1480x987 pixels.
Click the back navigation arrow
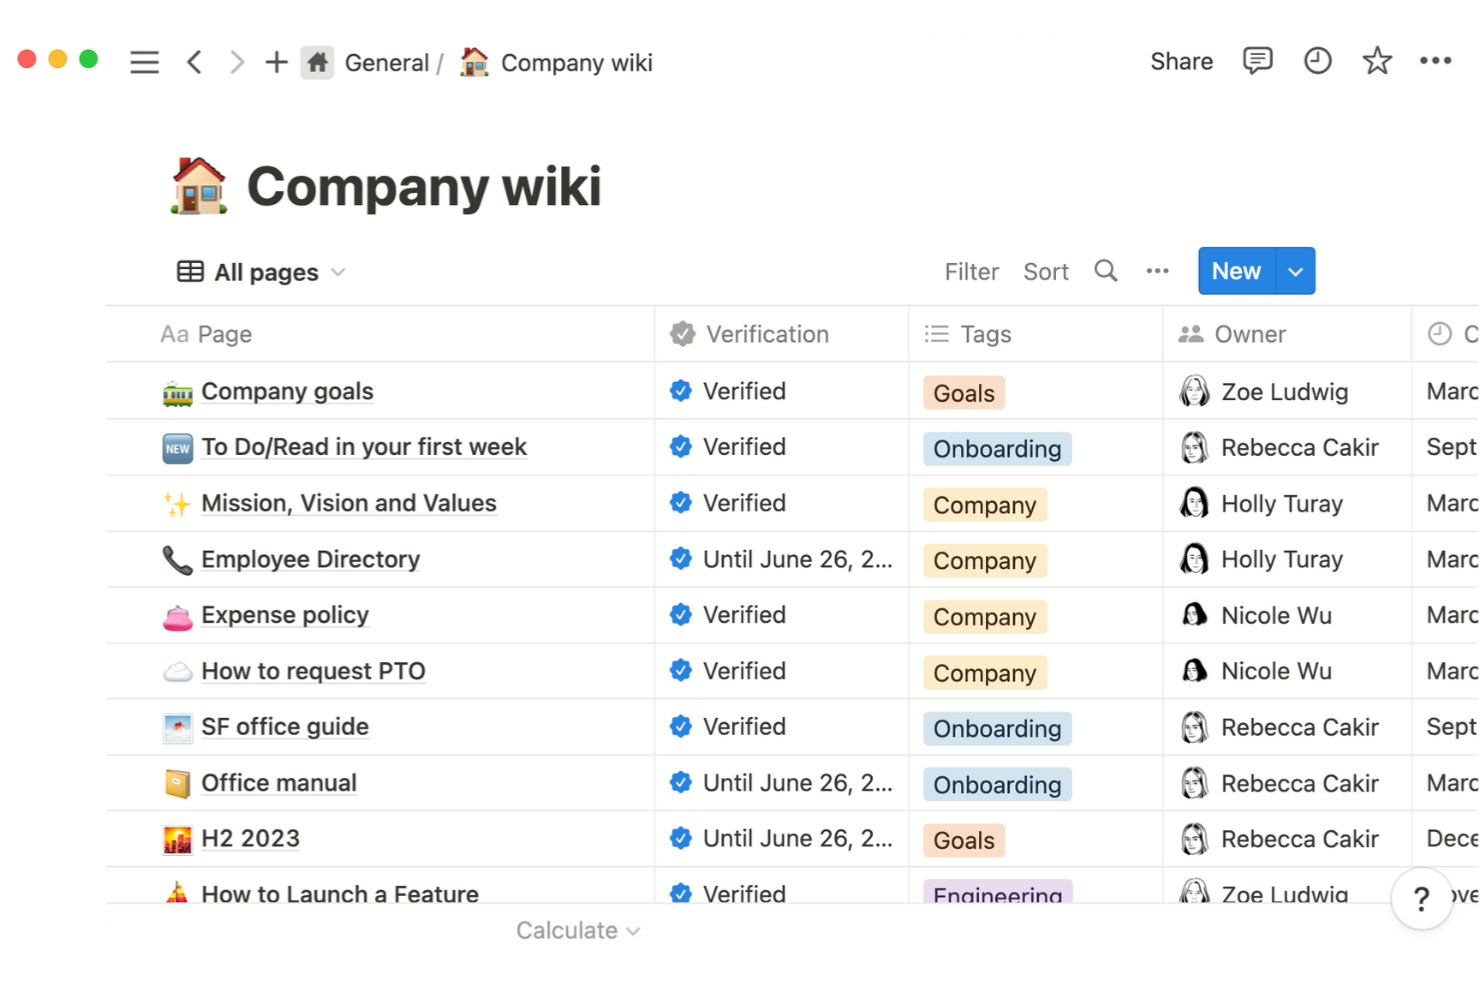pos(194,61)
